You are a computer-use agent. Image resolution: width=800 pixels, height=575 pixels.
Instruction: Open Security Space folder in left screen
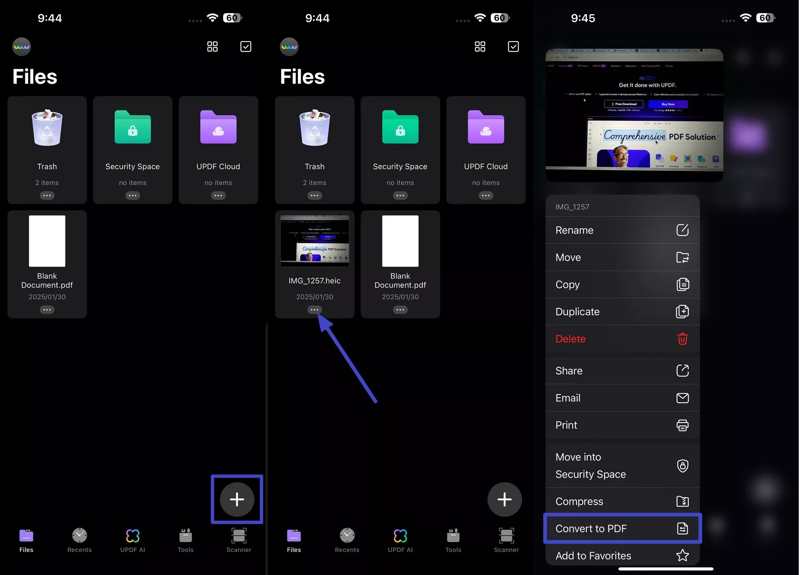133,149
